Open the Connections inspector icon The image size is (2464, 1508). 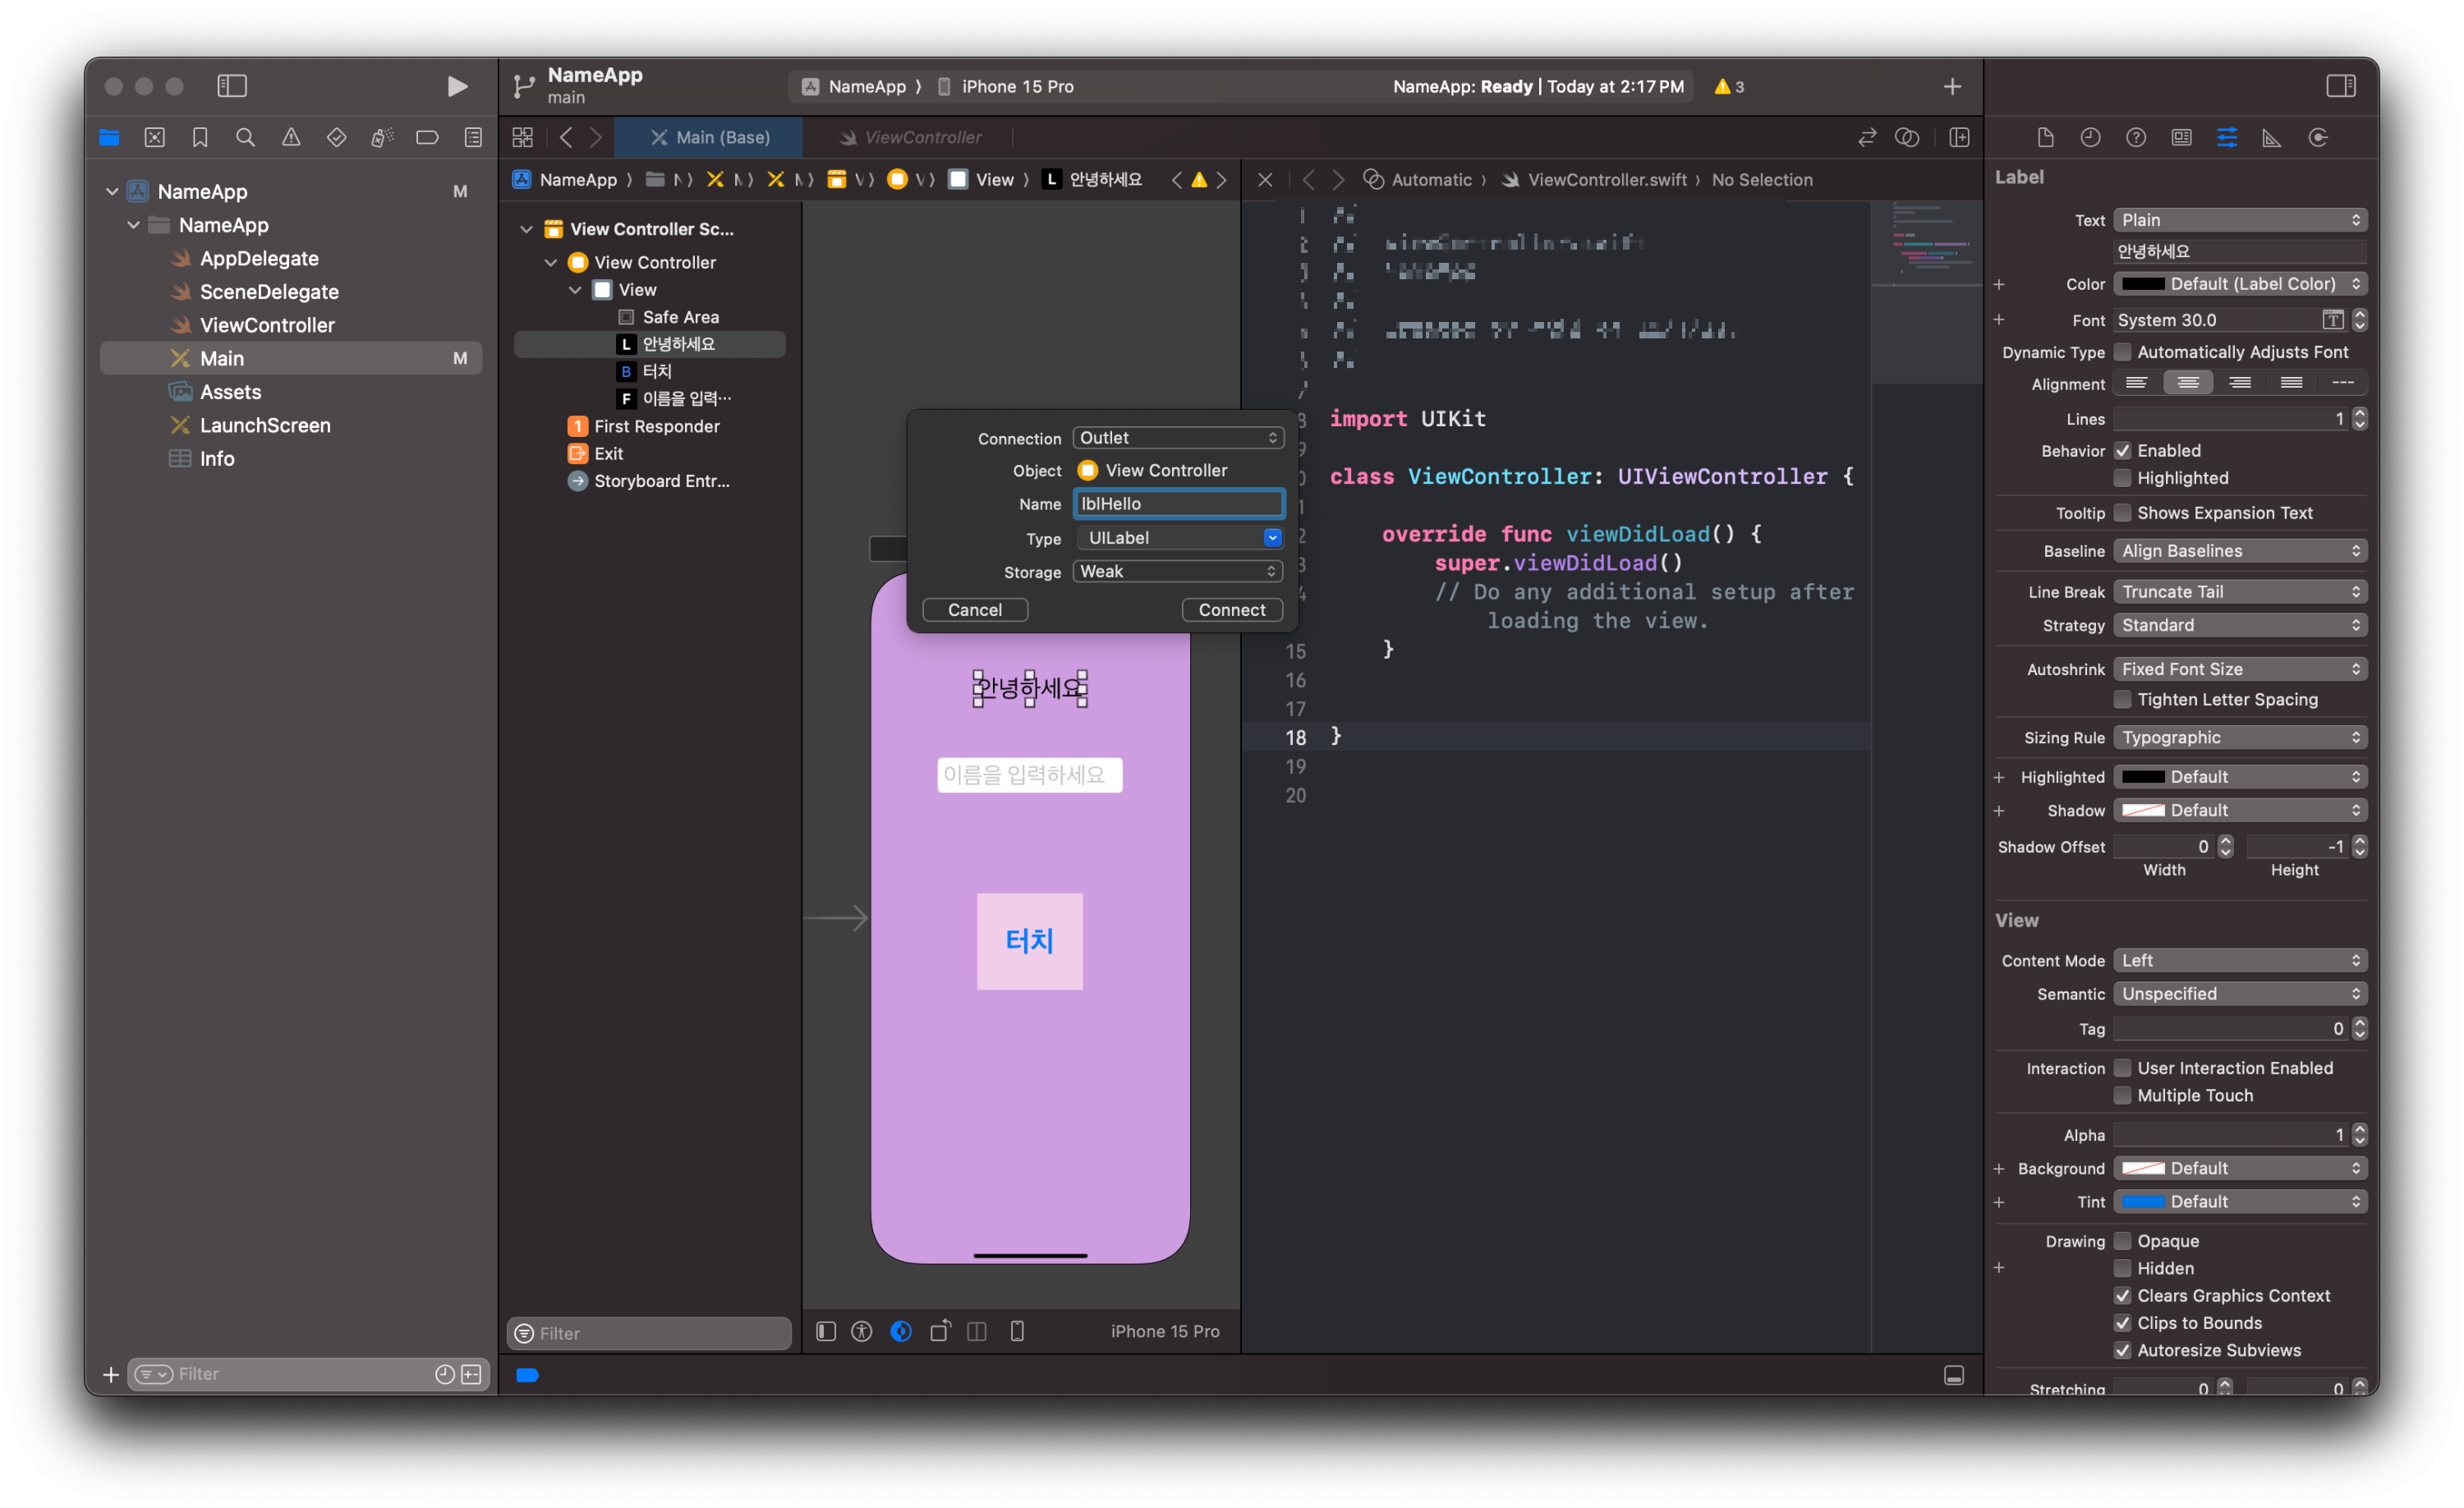tap(2317, 137)
